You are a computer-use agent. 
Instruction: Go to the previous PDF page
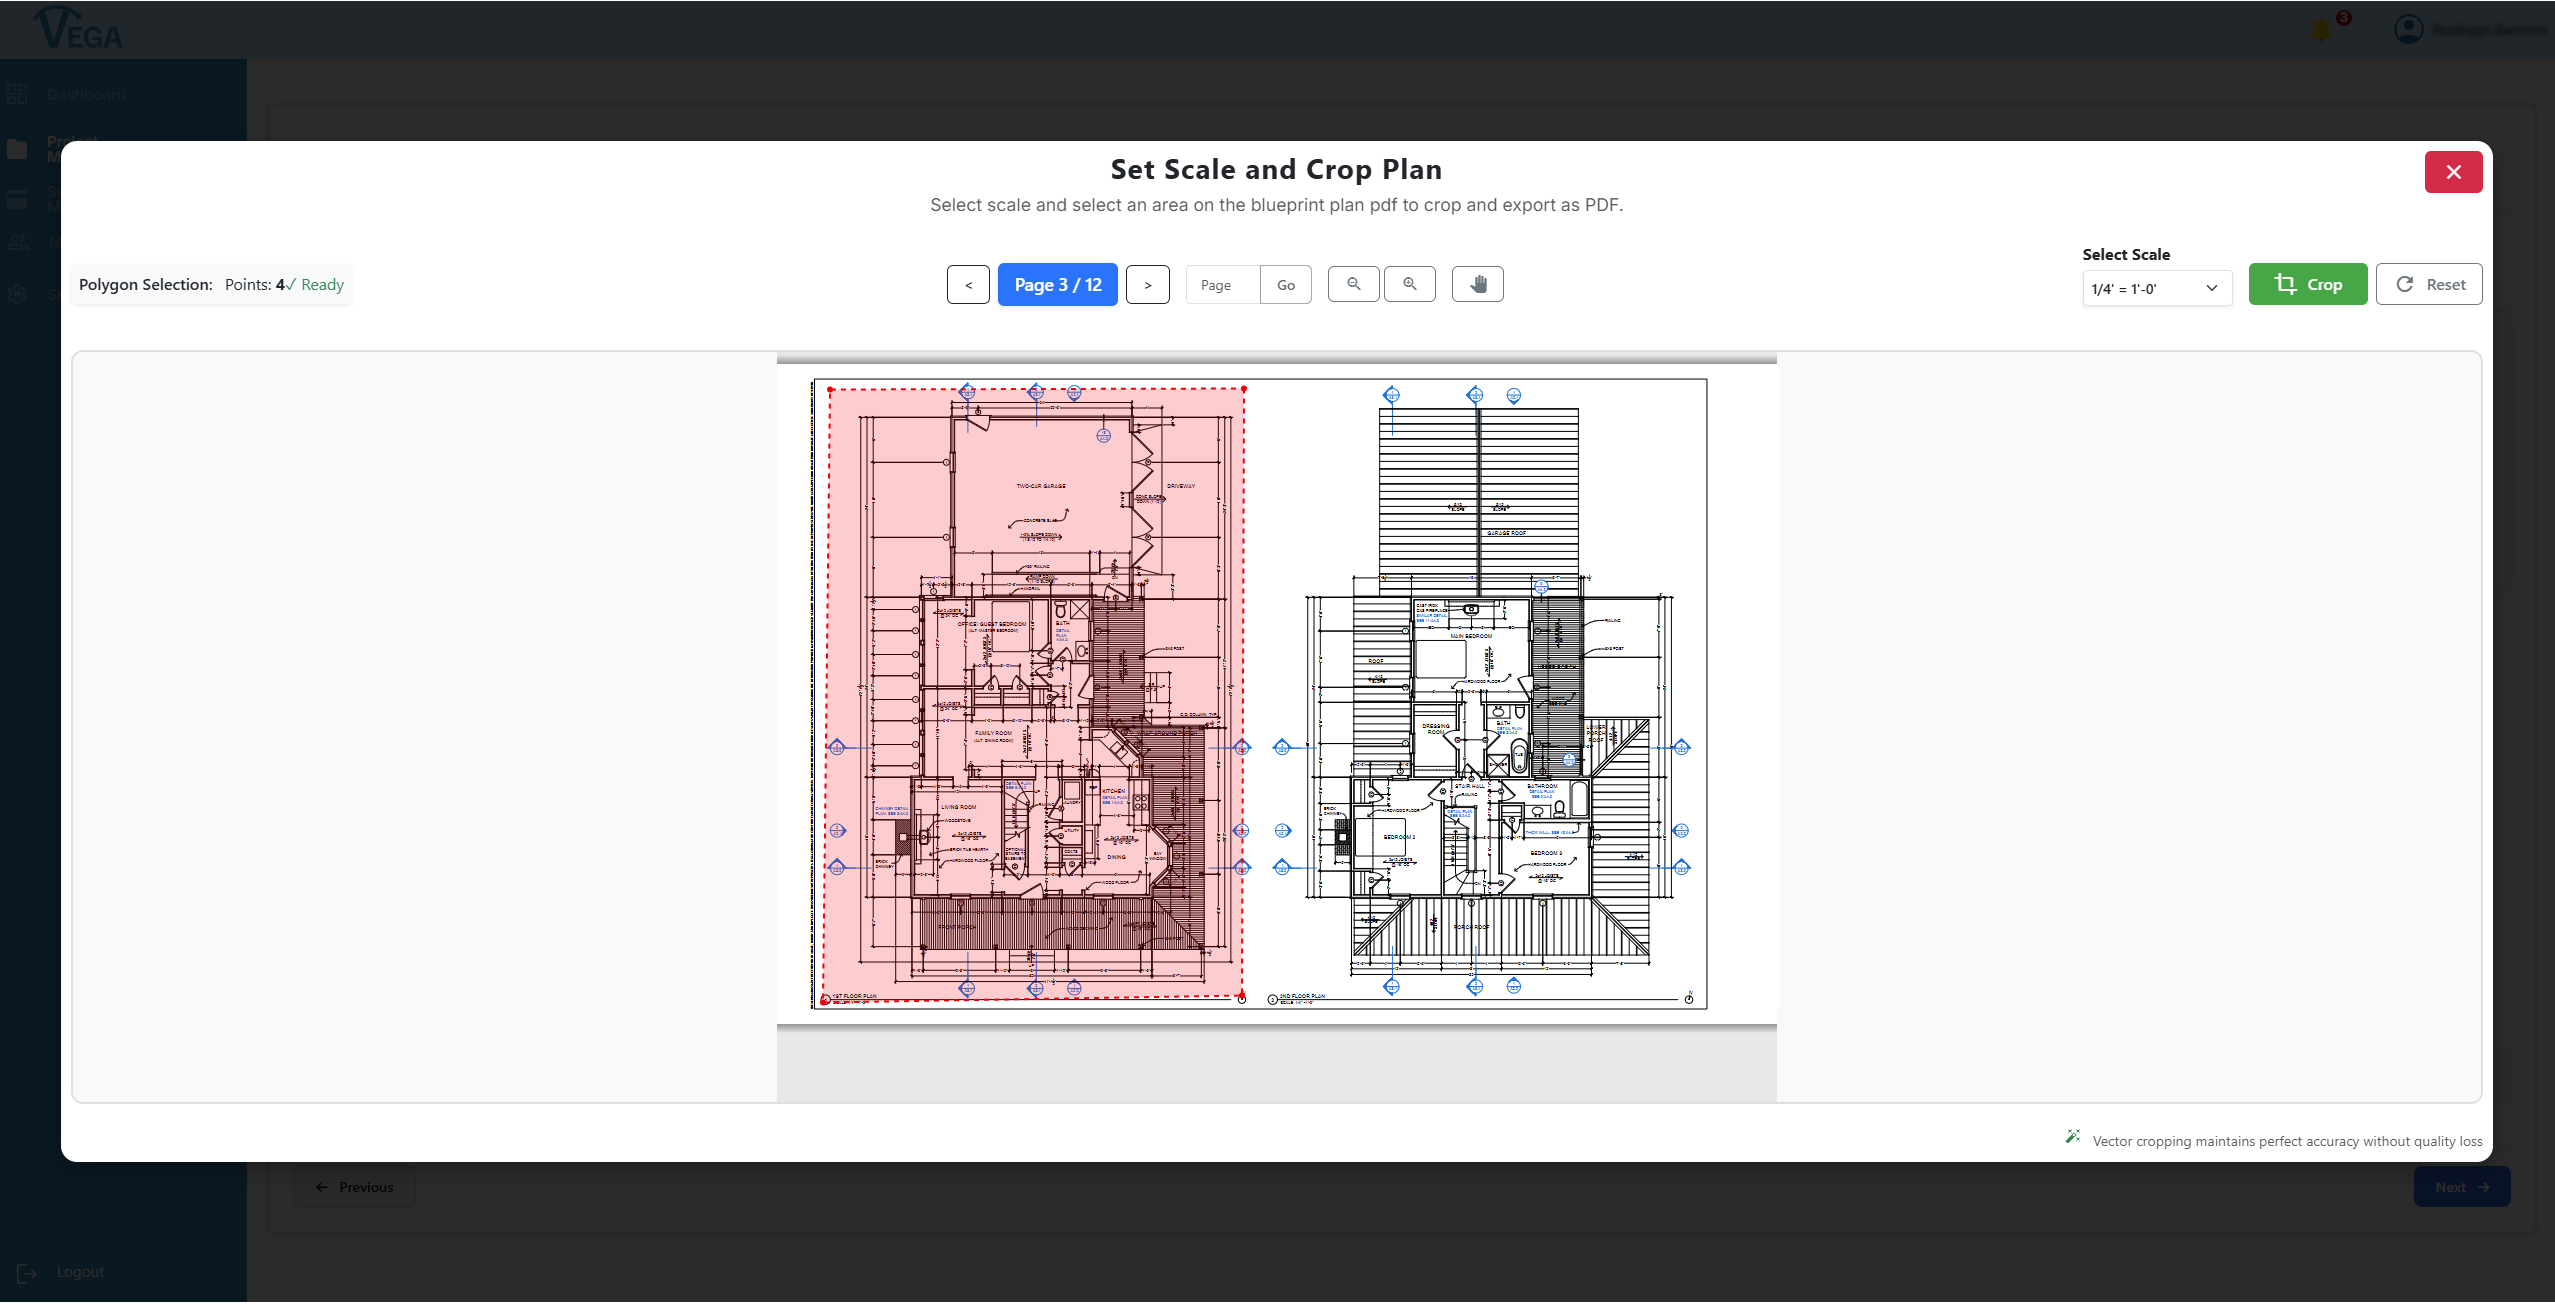point(968,285)
